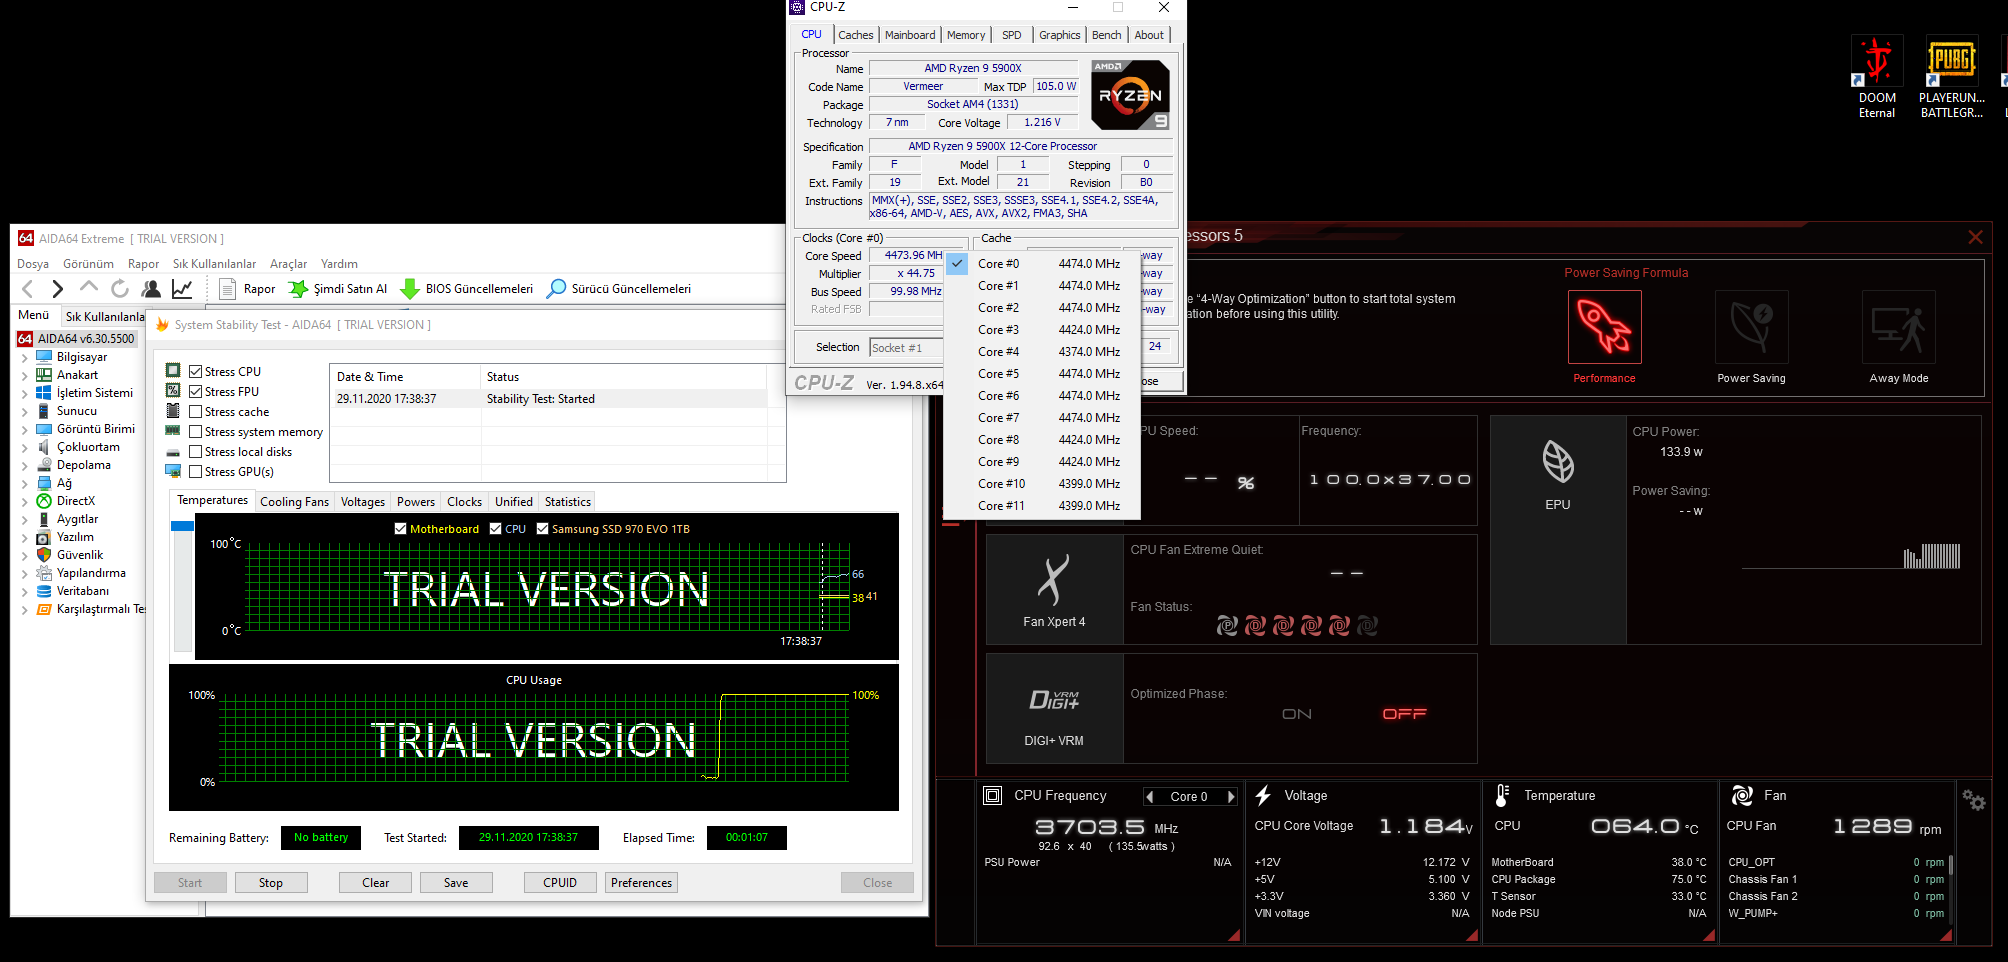Open BIOS Güncellemeleri in AIDA64 toolbar
The image size is (2008, 962).
click(x=467, y=289)
